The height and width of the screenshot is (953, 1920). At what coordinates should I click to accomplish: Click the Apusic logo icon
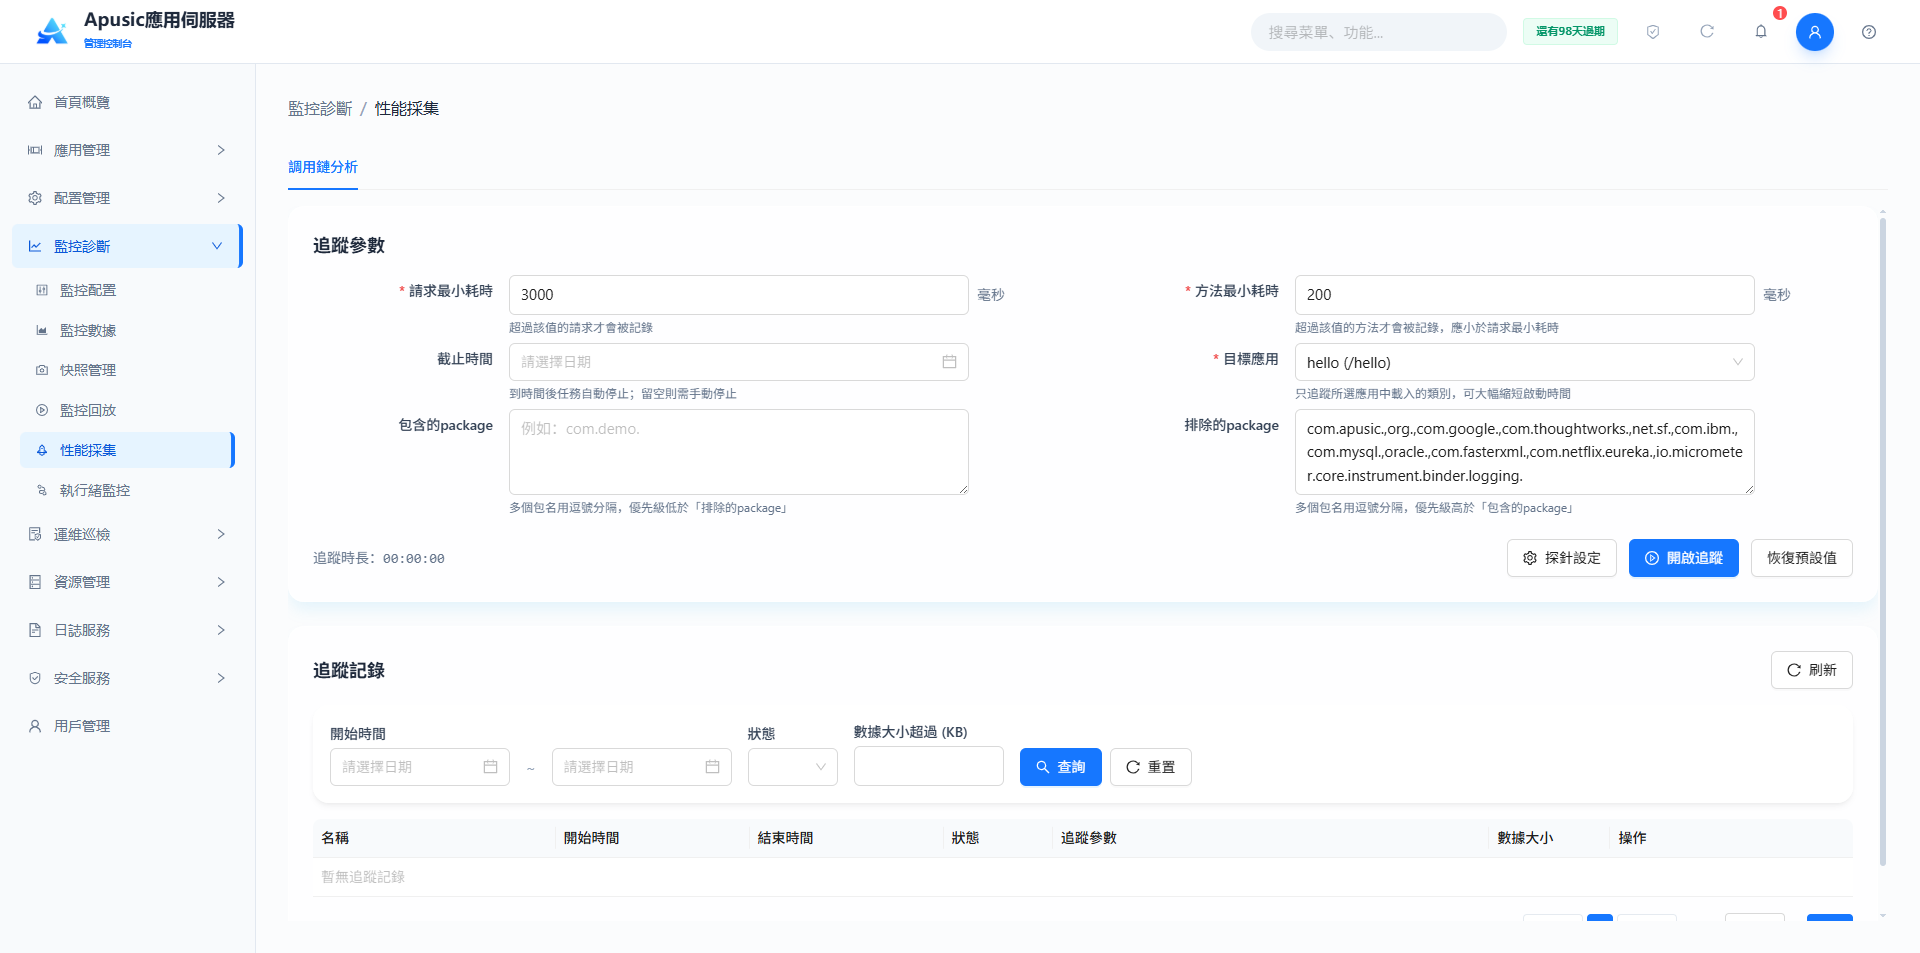[x=52, y=32]
